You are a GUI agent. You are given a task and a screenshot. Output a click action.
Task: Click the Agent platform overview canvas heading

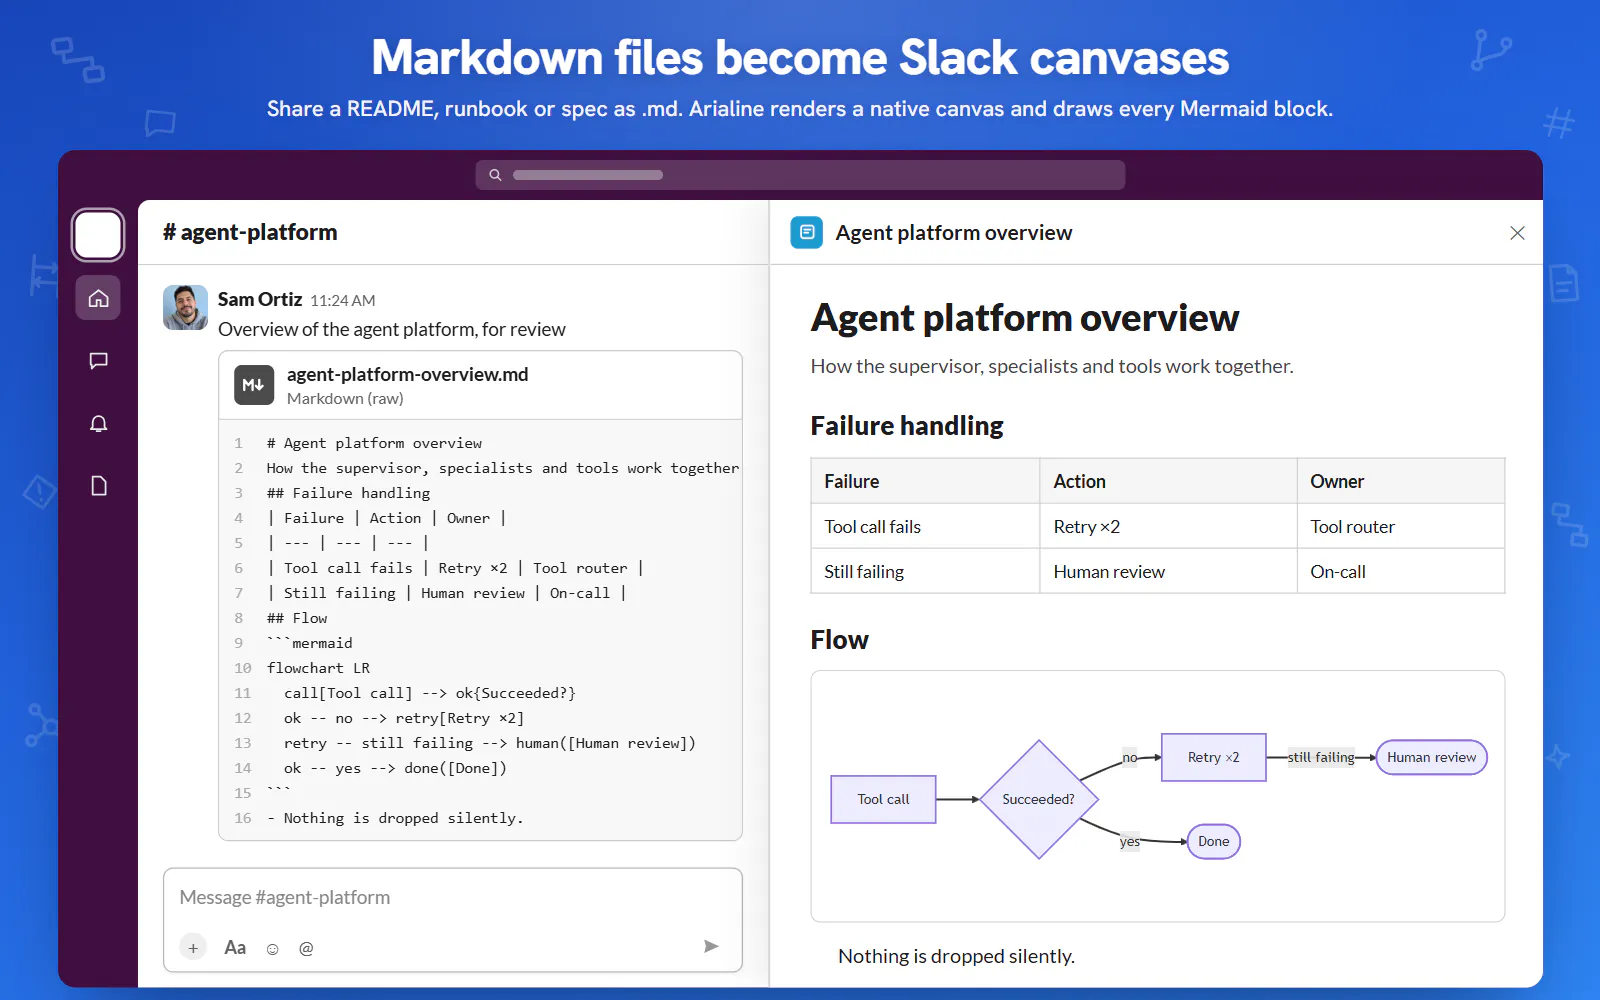coord(1025,318)
